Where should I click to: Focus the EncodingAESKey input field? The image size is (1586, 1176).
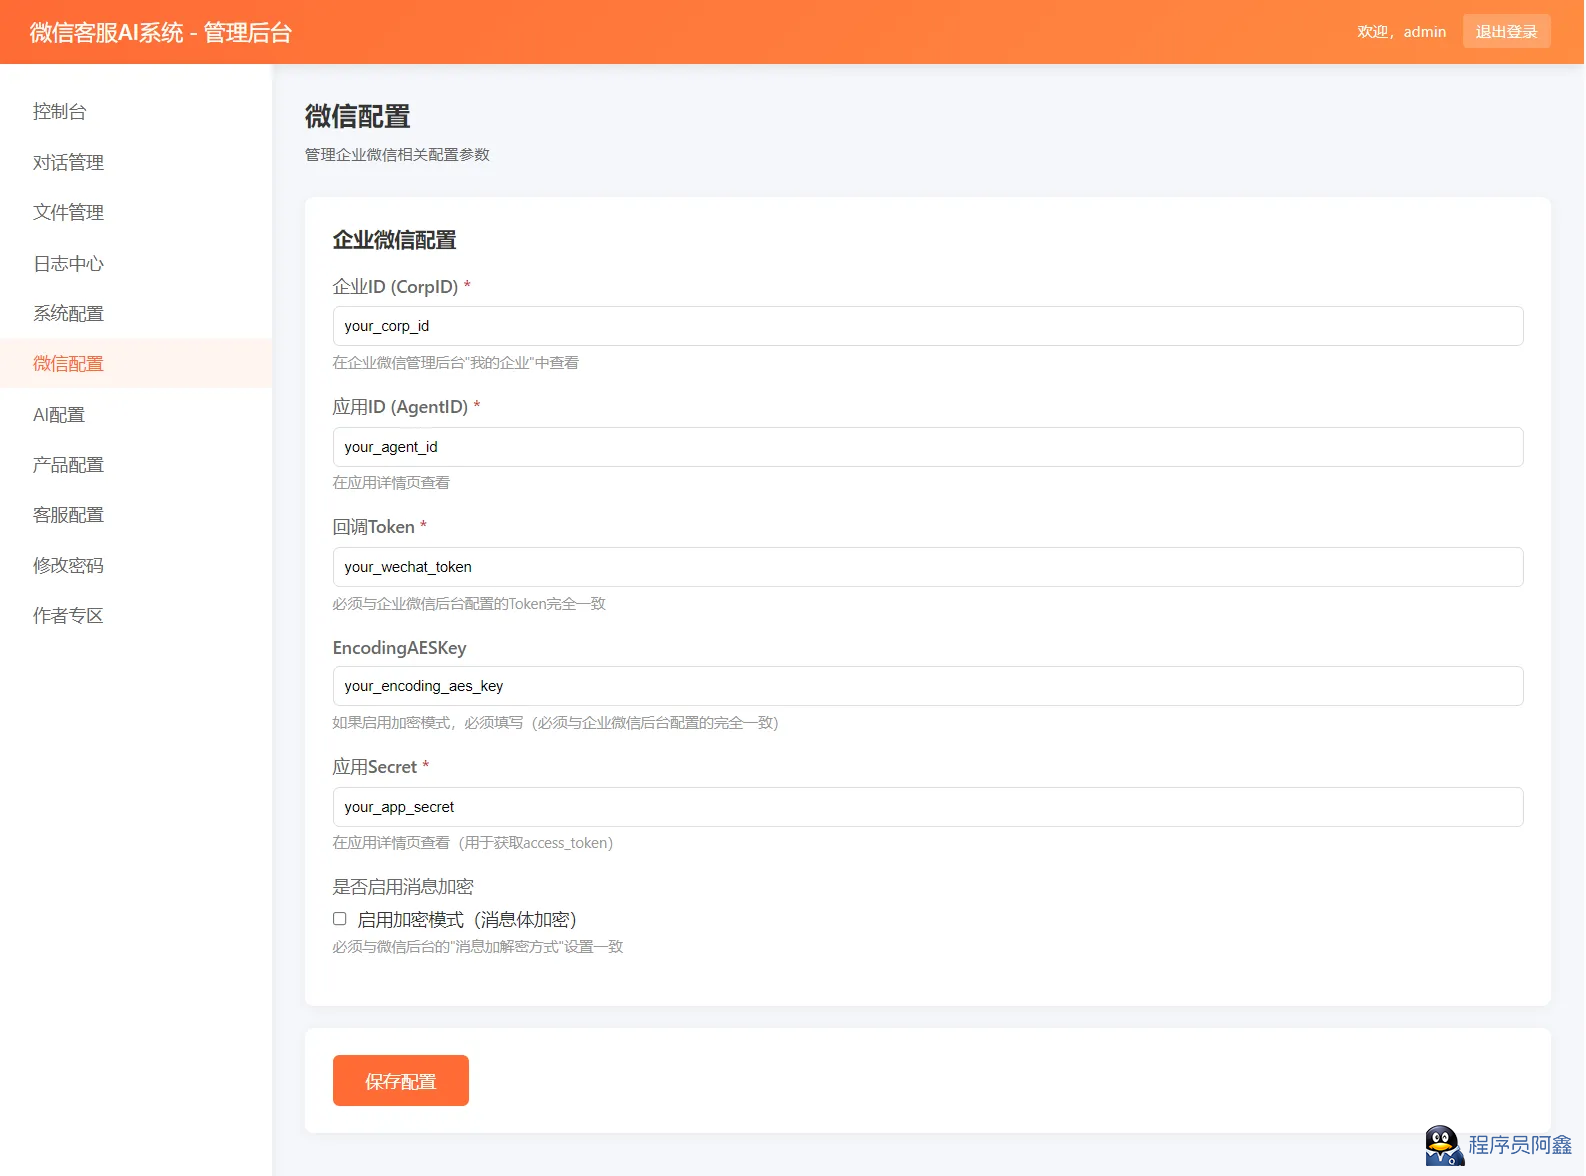927,686
